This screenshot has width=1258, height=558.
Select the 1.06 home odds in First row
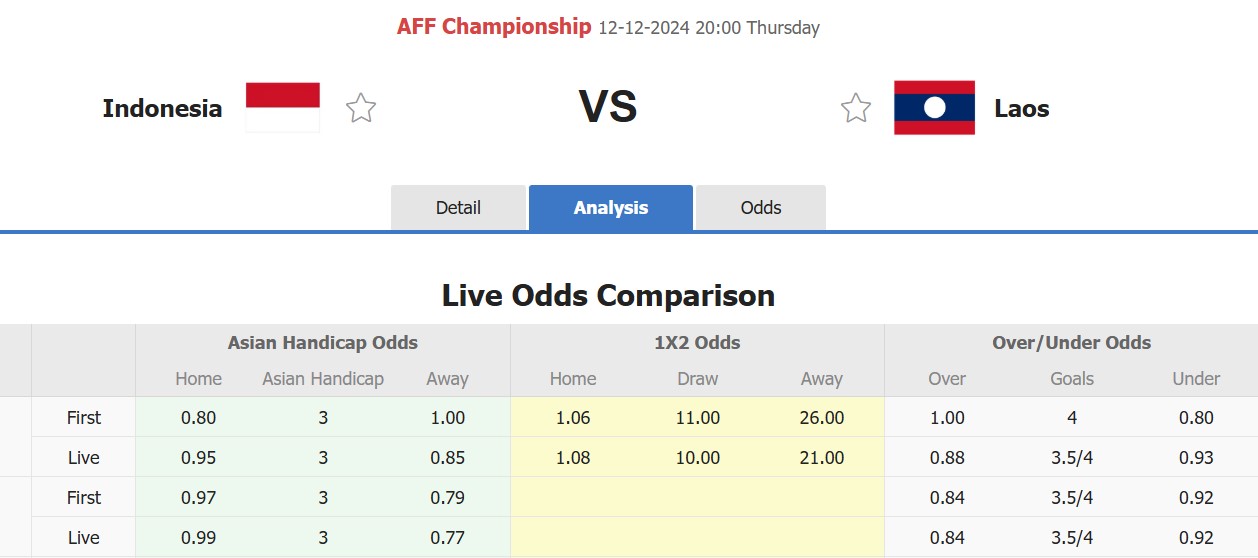tap(573, 418)
